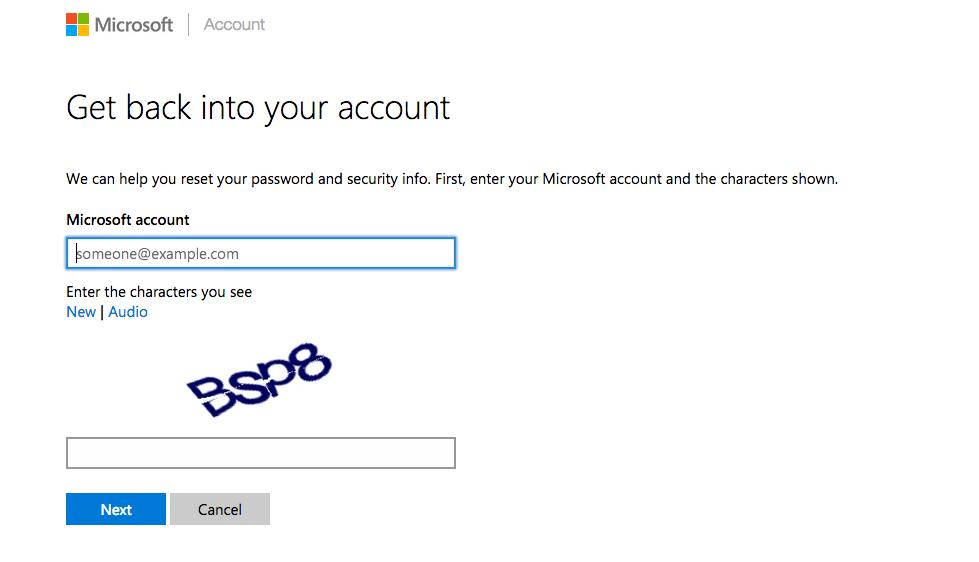
Task: Switch to the Audio captcha challenge
Action: 128,312
